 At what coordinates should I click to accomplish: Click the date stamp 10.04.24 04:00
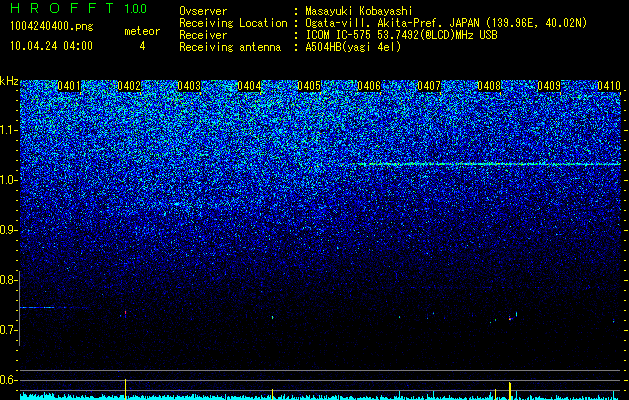(51, 46)
